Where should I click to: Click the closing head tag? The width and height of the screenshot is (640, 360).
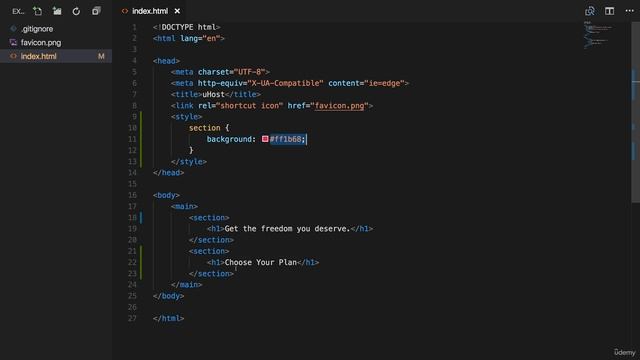pyautogui.click(x=169, y=173)
